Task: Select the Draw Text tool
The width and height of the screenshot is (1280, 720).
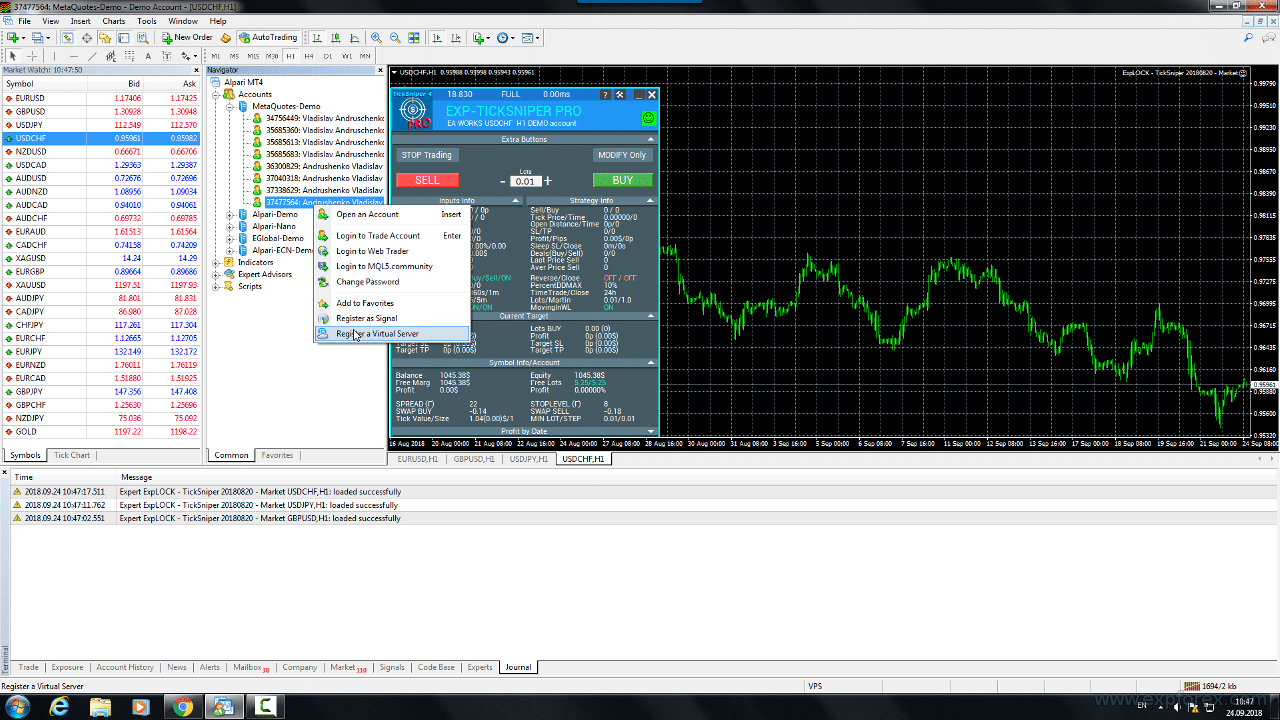Action: pos(148,56)
